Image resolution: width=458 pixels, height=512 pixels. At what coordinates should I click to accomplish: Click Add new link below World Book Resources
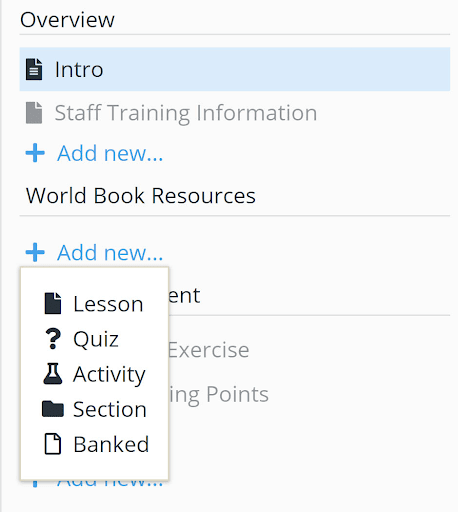point(110,253)
